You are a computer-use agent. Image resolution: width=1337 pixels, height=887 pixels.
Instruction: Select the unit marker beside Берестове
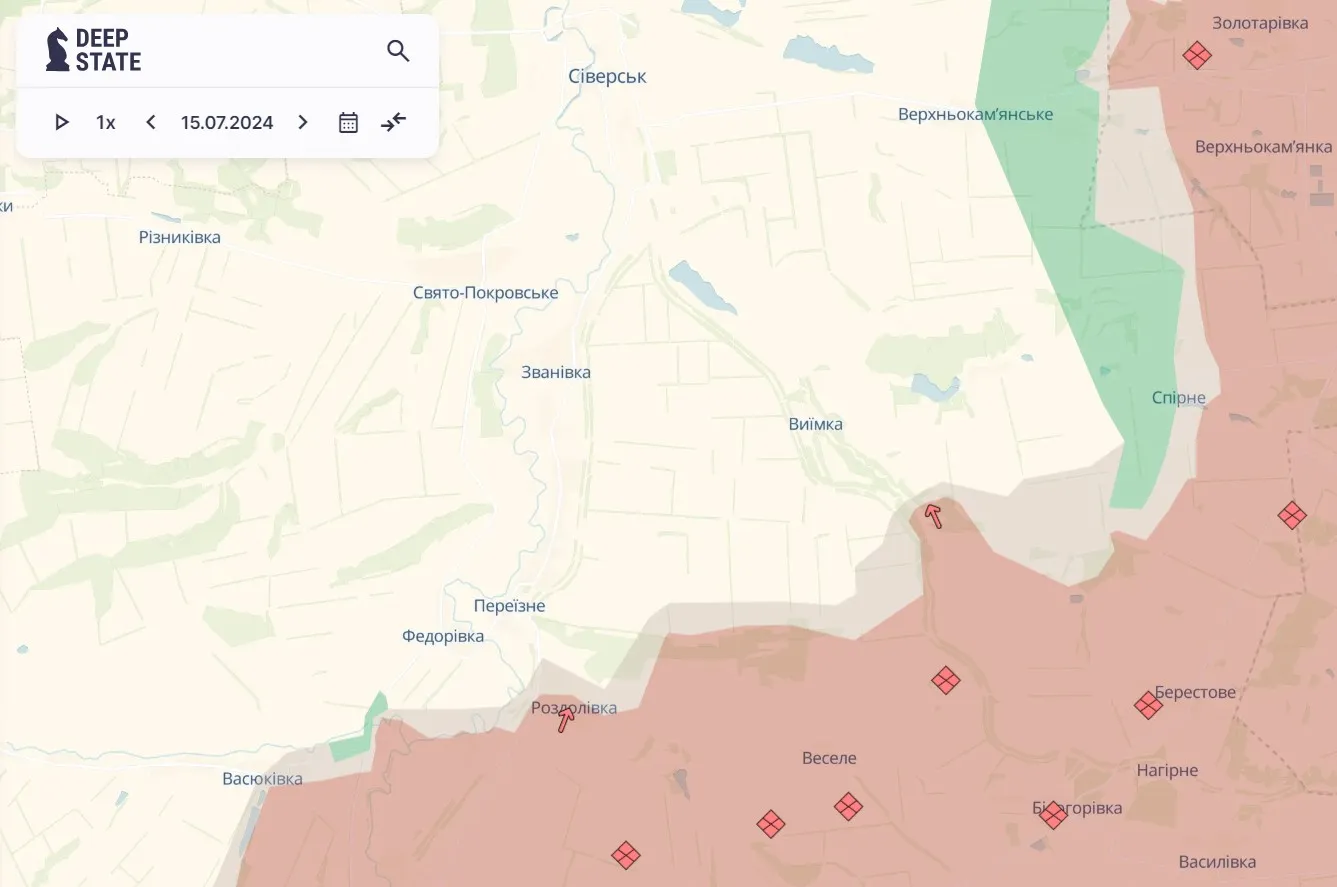pos(1148,706)
